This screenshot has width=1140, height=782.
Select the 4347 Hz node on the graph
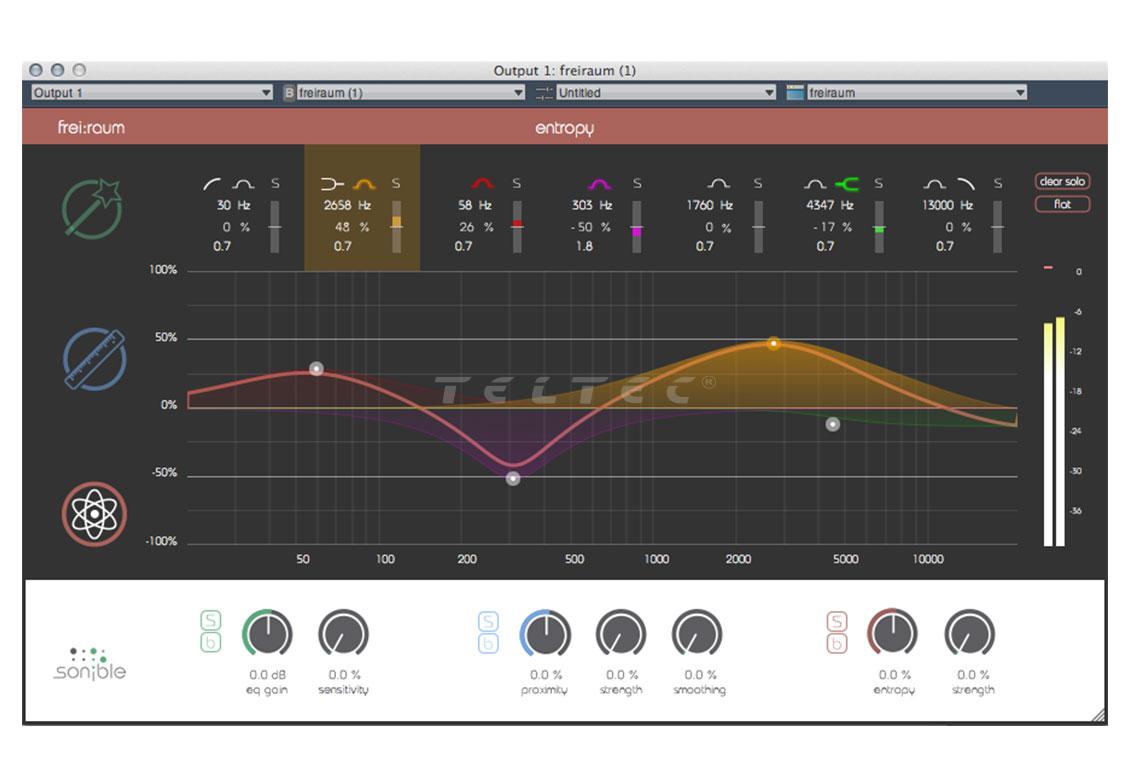833,424
